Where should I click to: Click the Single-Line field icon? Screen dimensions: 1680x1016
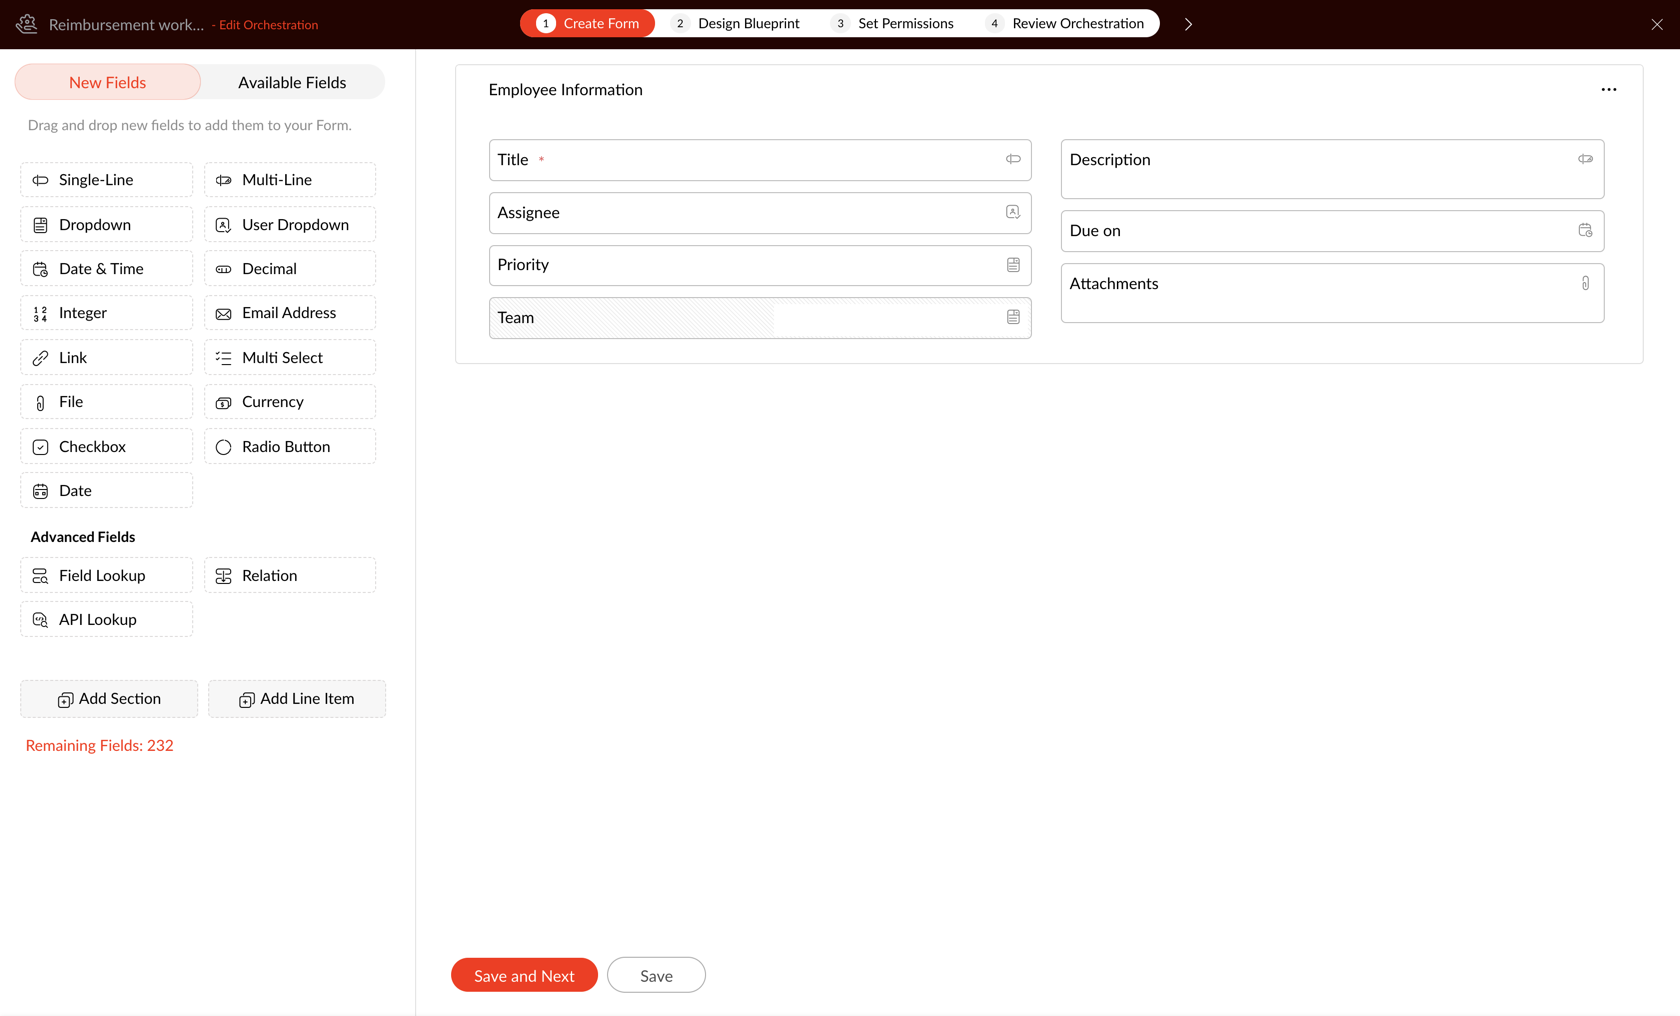tap(40, 181)
